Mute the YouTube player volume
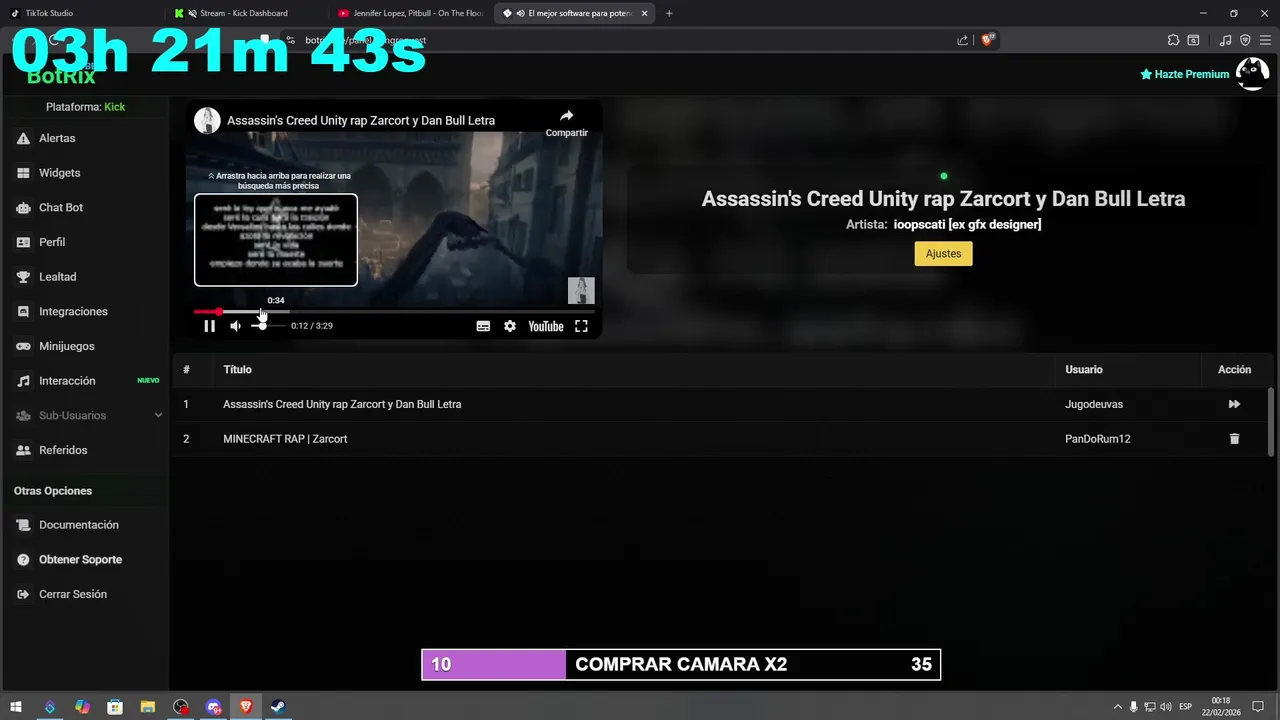The image size is (1280, 720). tap(235, 326)
